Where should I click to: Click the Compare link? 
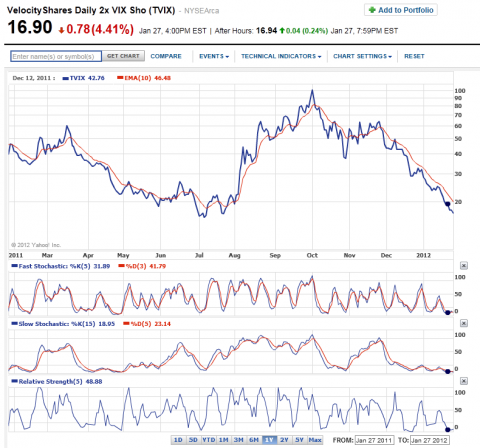[166, 56]
